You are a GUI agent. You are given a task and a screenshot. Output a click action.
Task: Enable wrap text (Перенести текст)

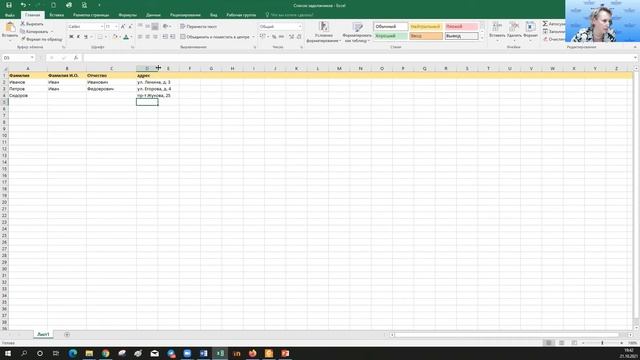pos(198,27)
